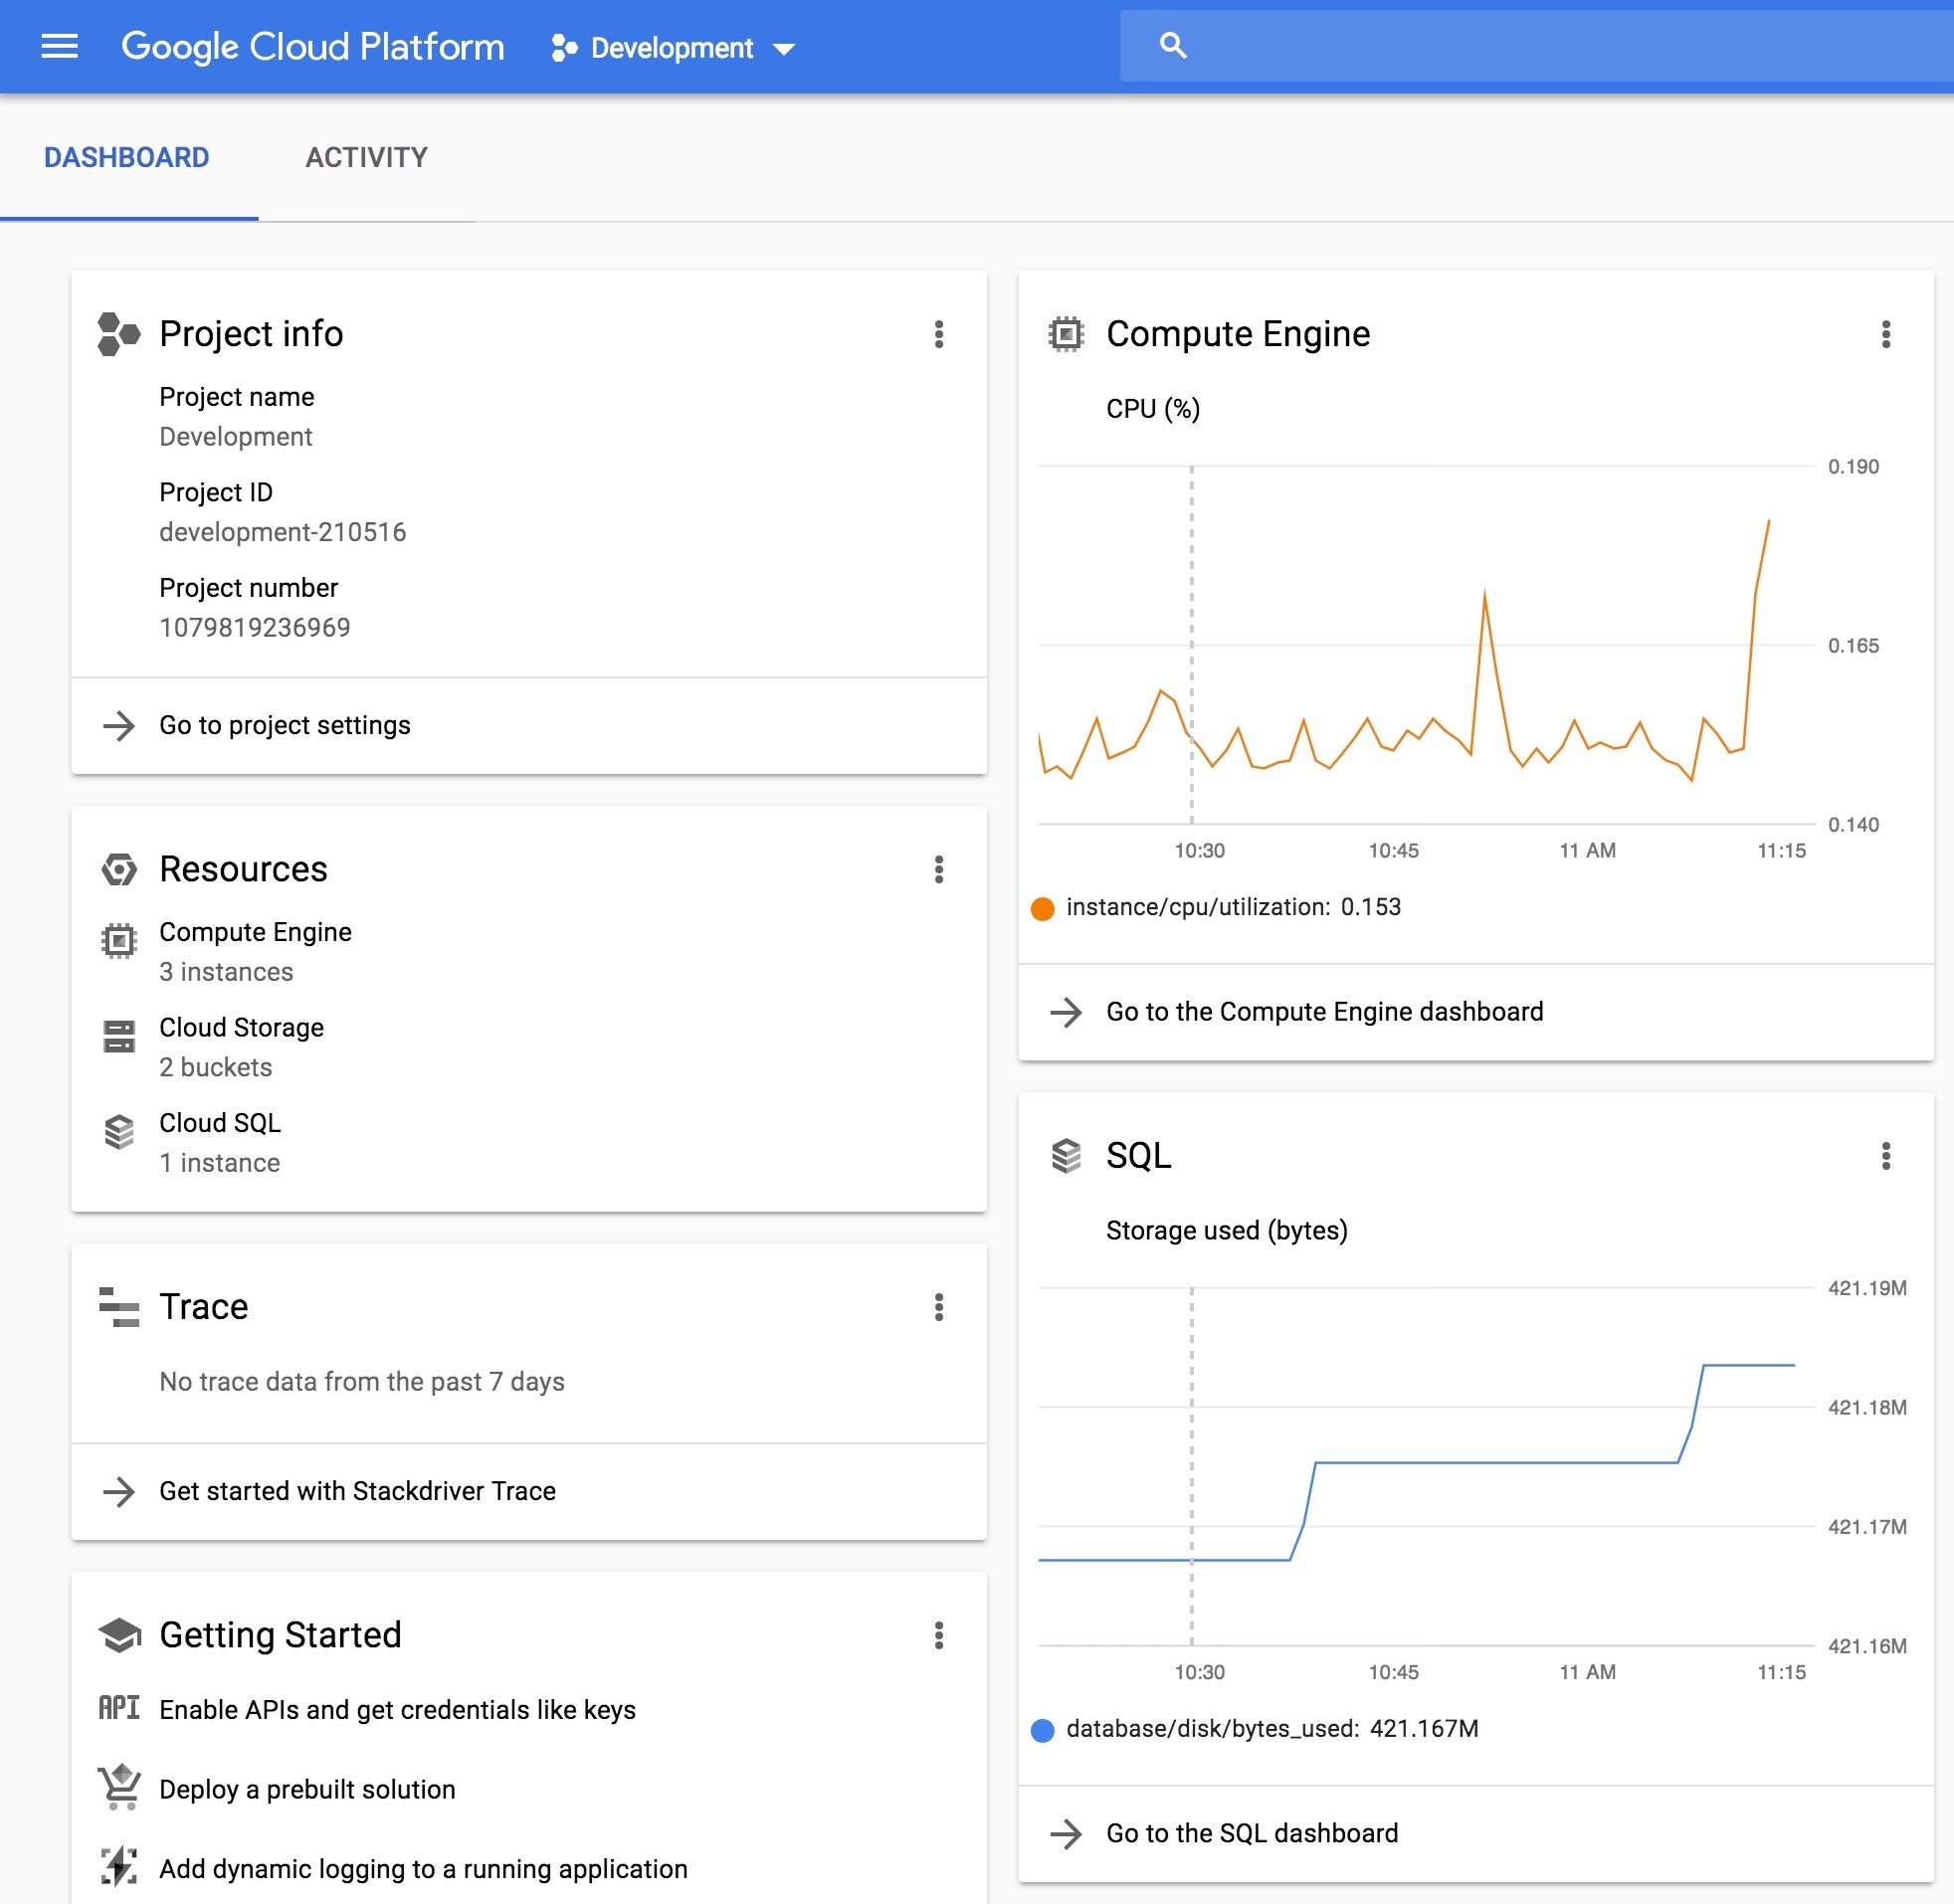This screenshot has height=1904, width=1954.
Task: Open Project info card options menu
Action: click(x=938, y=334)
